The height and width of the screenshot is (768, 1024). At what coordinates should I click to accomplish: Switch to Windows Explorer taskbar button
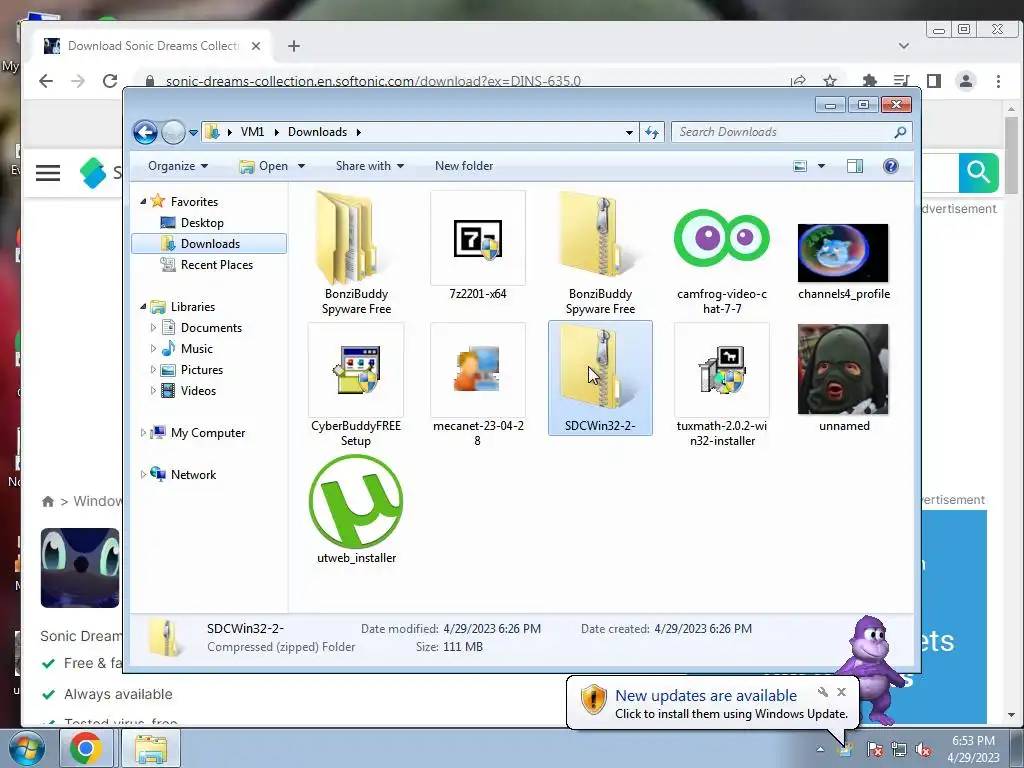click(x=151, y=748)
